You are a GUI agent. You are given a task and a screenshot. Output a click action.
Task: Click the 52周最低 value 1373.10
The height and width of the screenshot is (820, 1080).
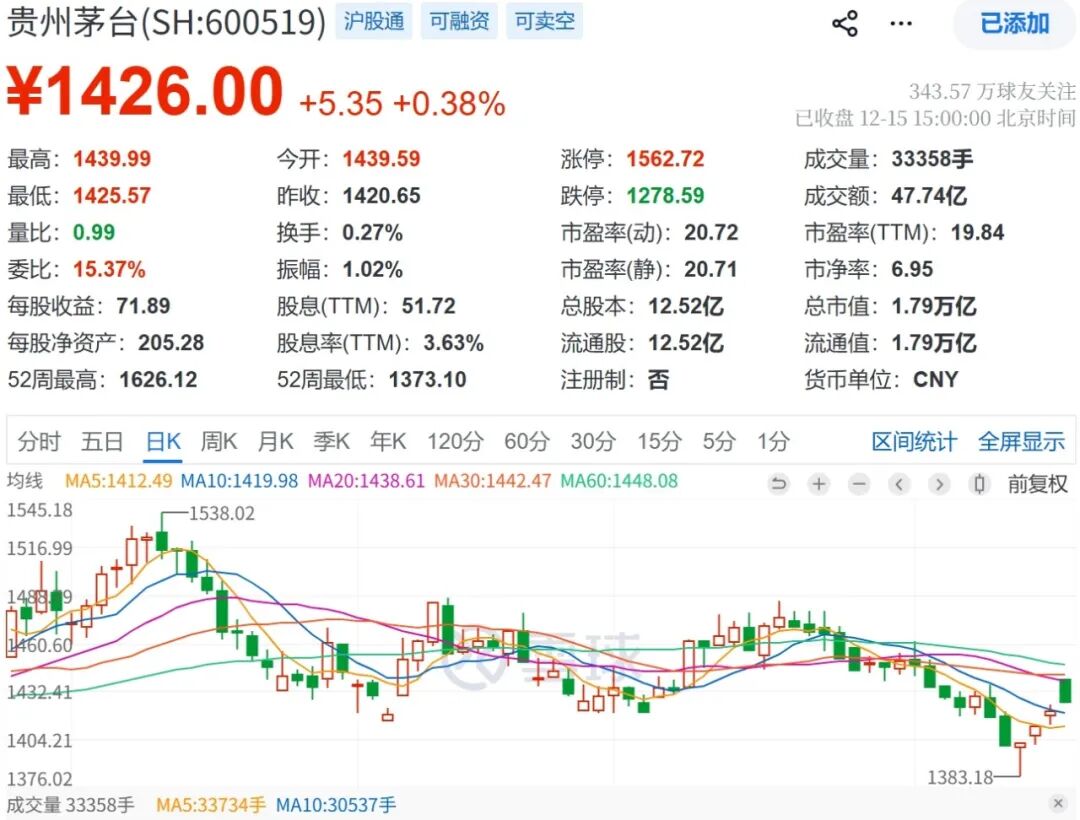coord(428,379)
